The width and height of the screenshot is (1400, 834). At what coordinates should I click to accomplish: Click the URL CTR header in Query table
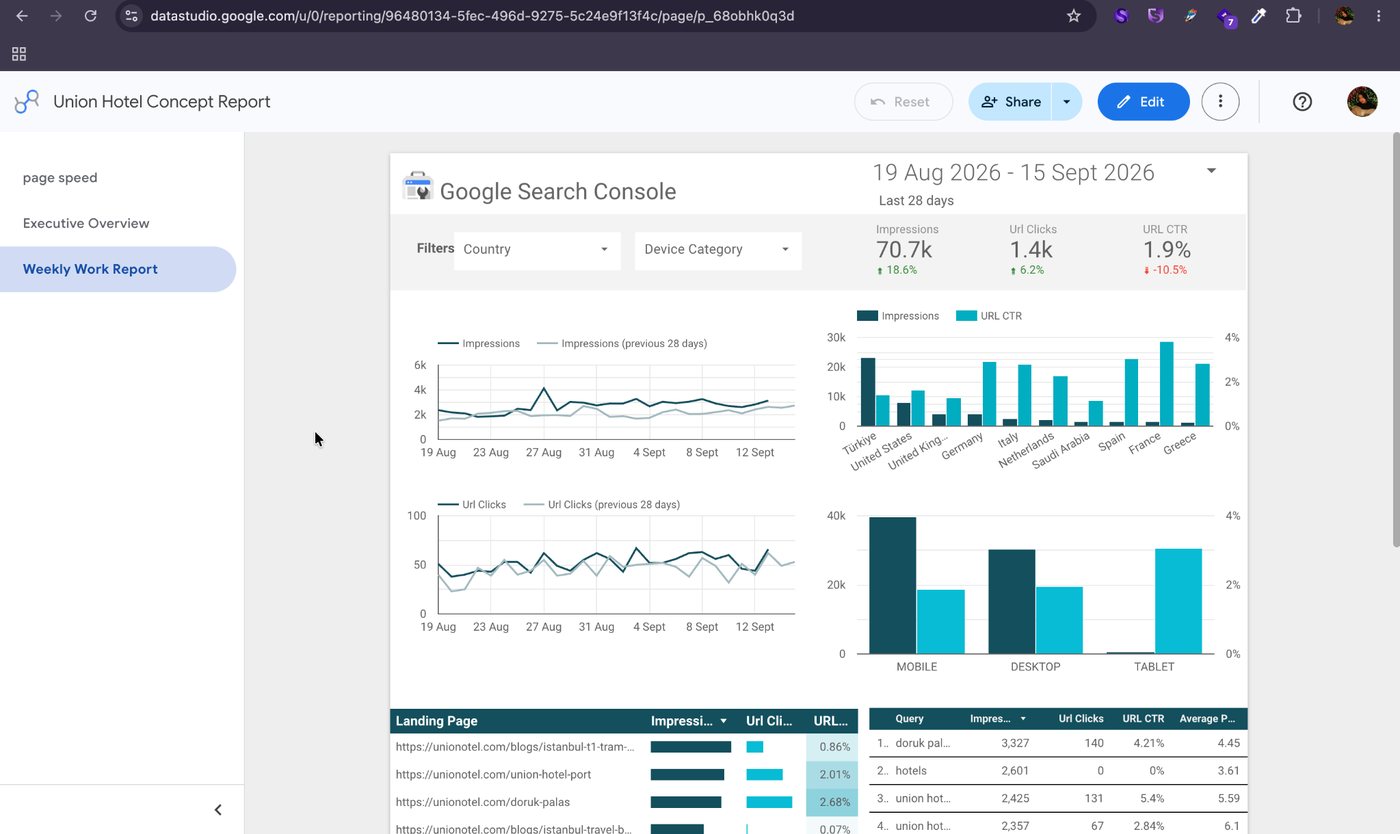[x=1143, y=719]
